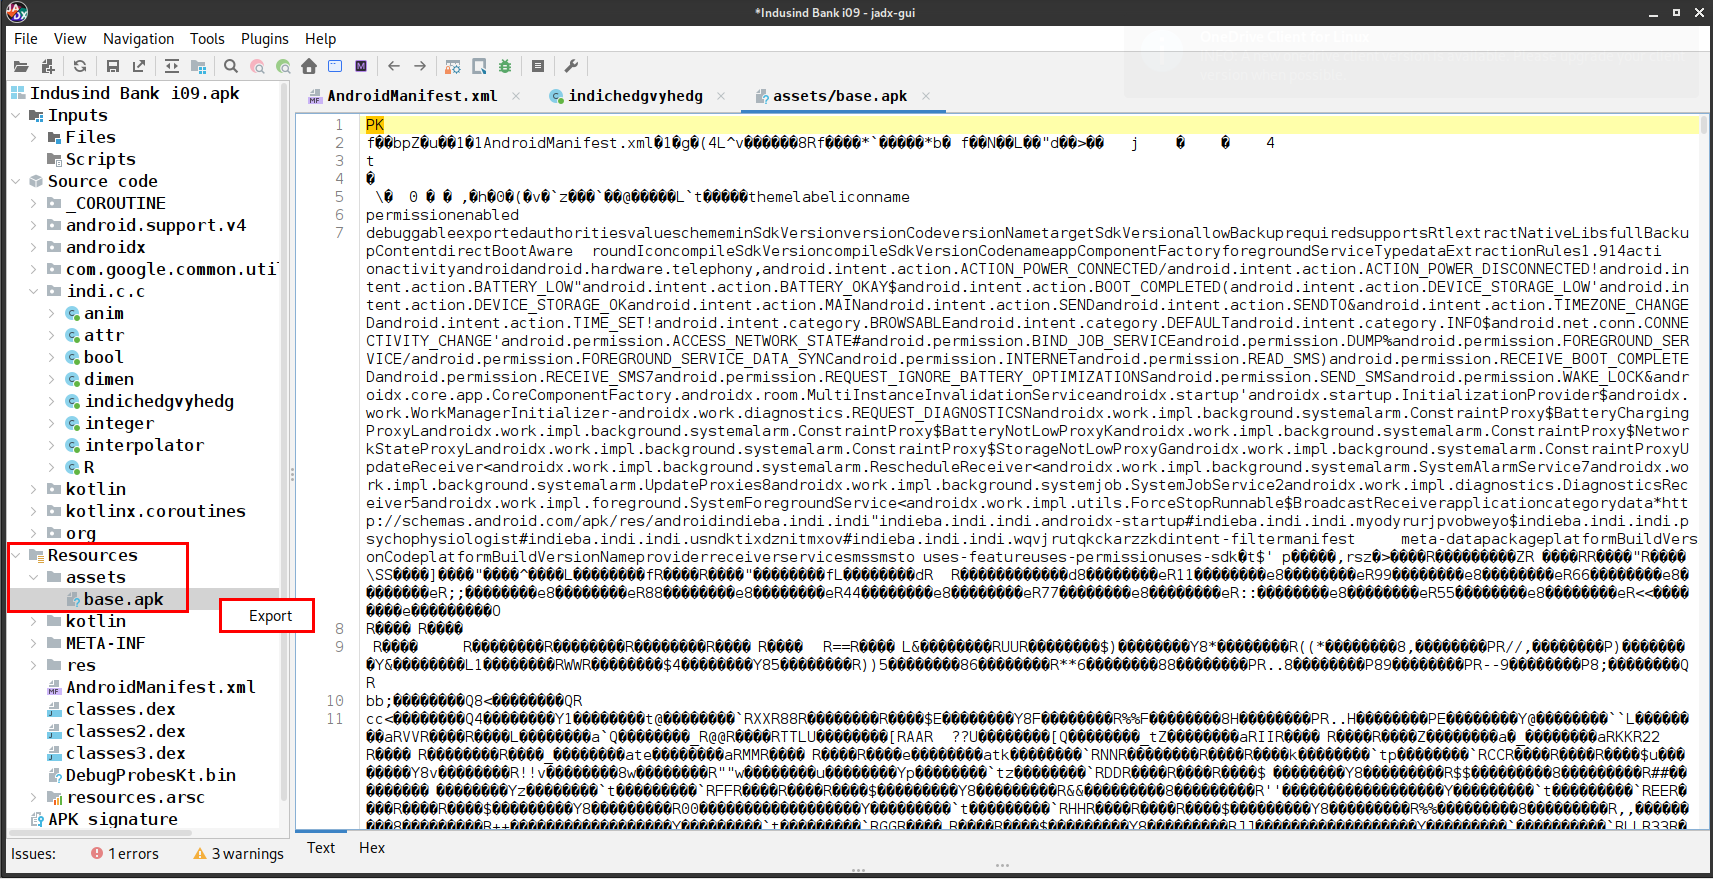Screen dimensions: 1713x879
Task: Expand the _COROUTINE package
Action: pos(34,204)
